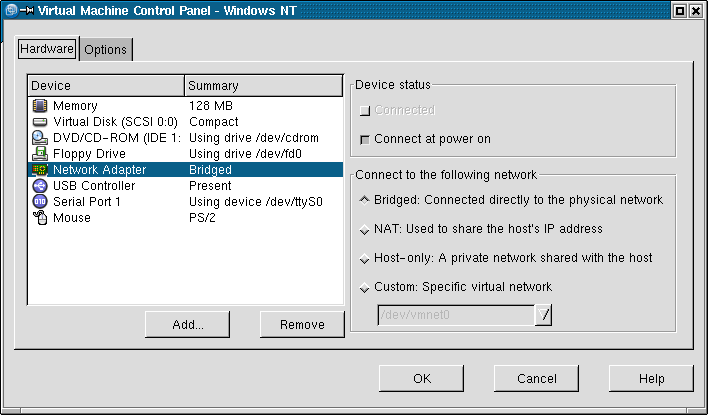This screenshot has width=708, height=415.
Task: Click the Floppy Drive icon
Action: [40, 154]
